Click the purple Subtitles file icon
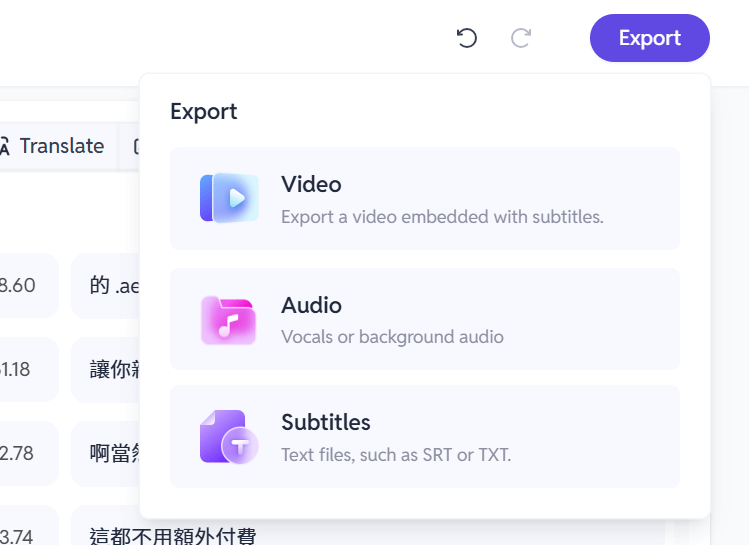 (229, 437)
